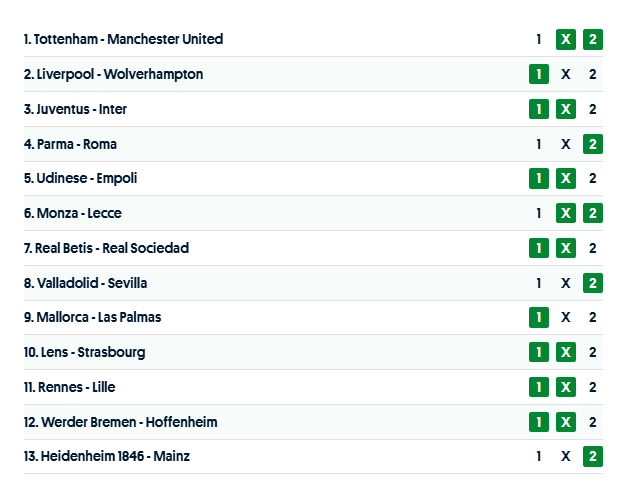The height and width of the screenshot is (484, 625).
Task: Deselect the 2 pick for Monza - Lecce
Action: (593, 213)
